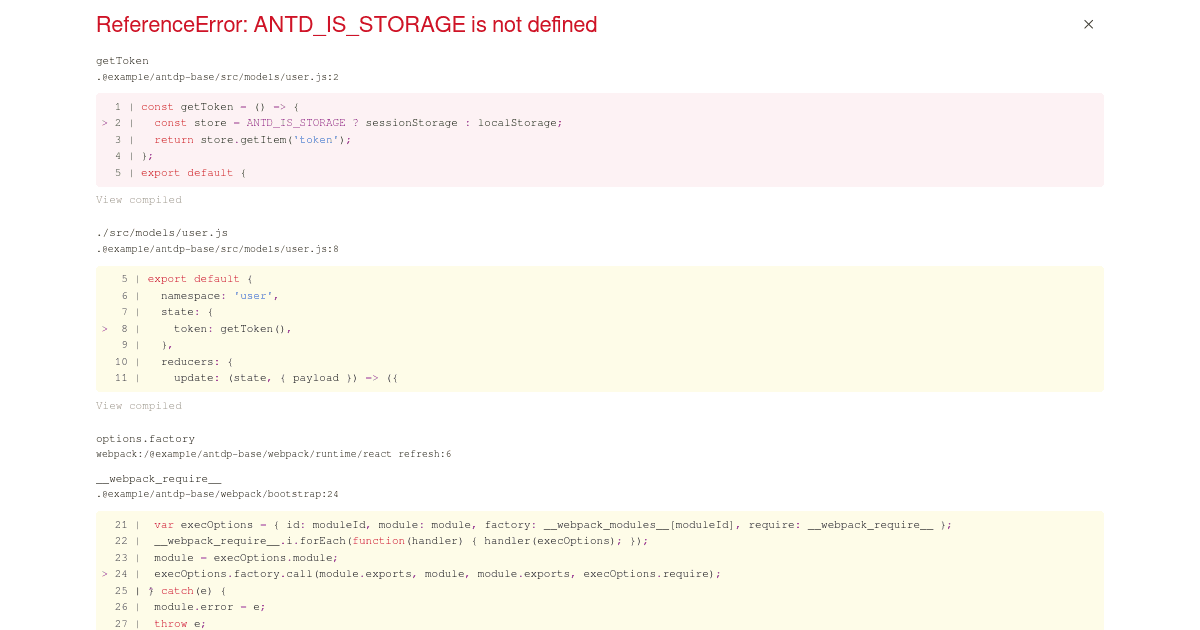Click line 8 token: getToken() in snippet
Image resolution: width=1200 pixels, height=630 pixels.
coord(230,328)
